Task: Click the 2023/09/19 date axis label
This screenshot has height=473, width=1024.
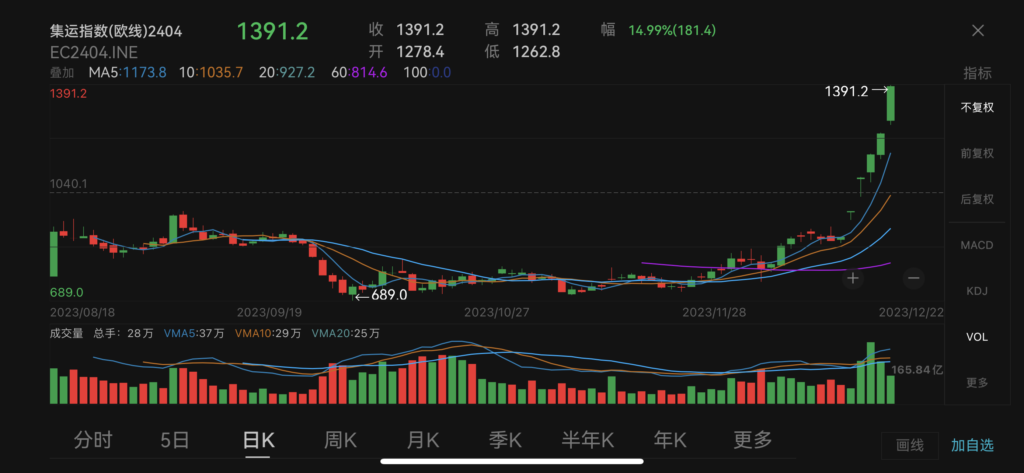Action: [269, 312]
